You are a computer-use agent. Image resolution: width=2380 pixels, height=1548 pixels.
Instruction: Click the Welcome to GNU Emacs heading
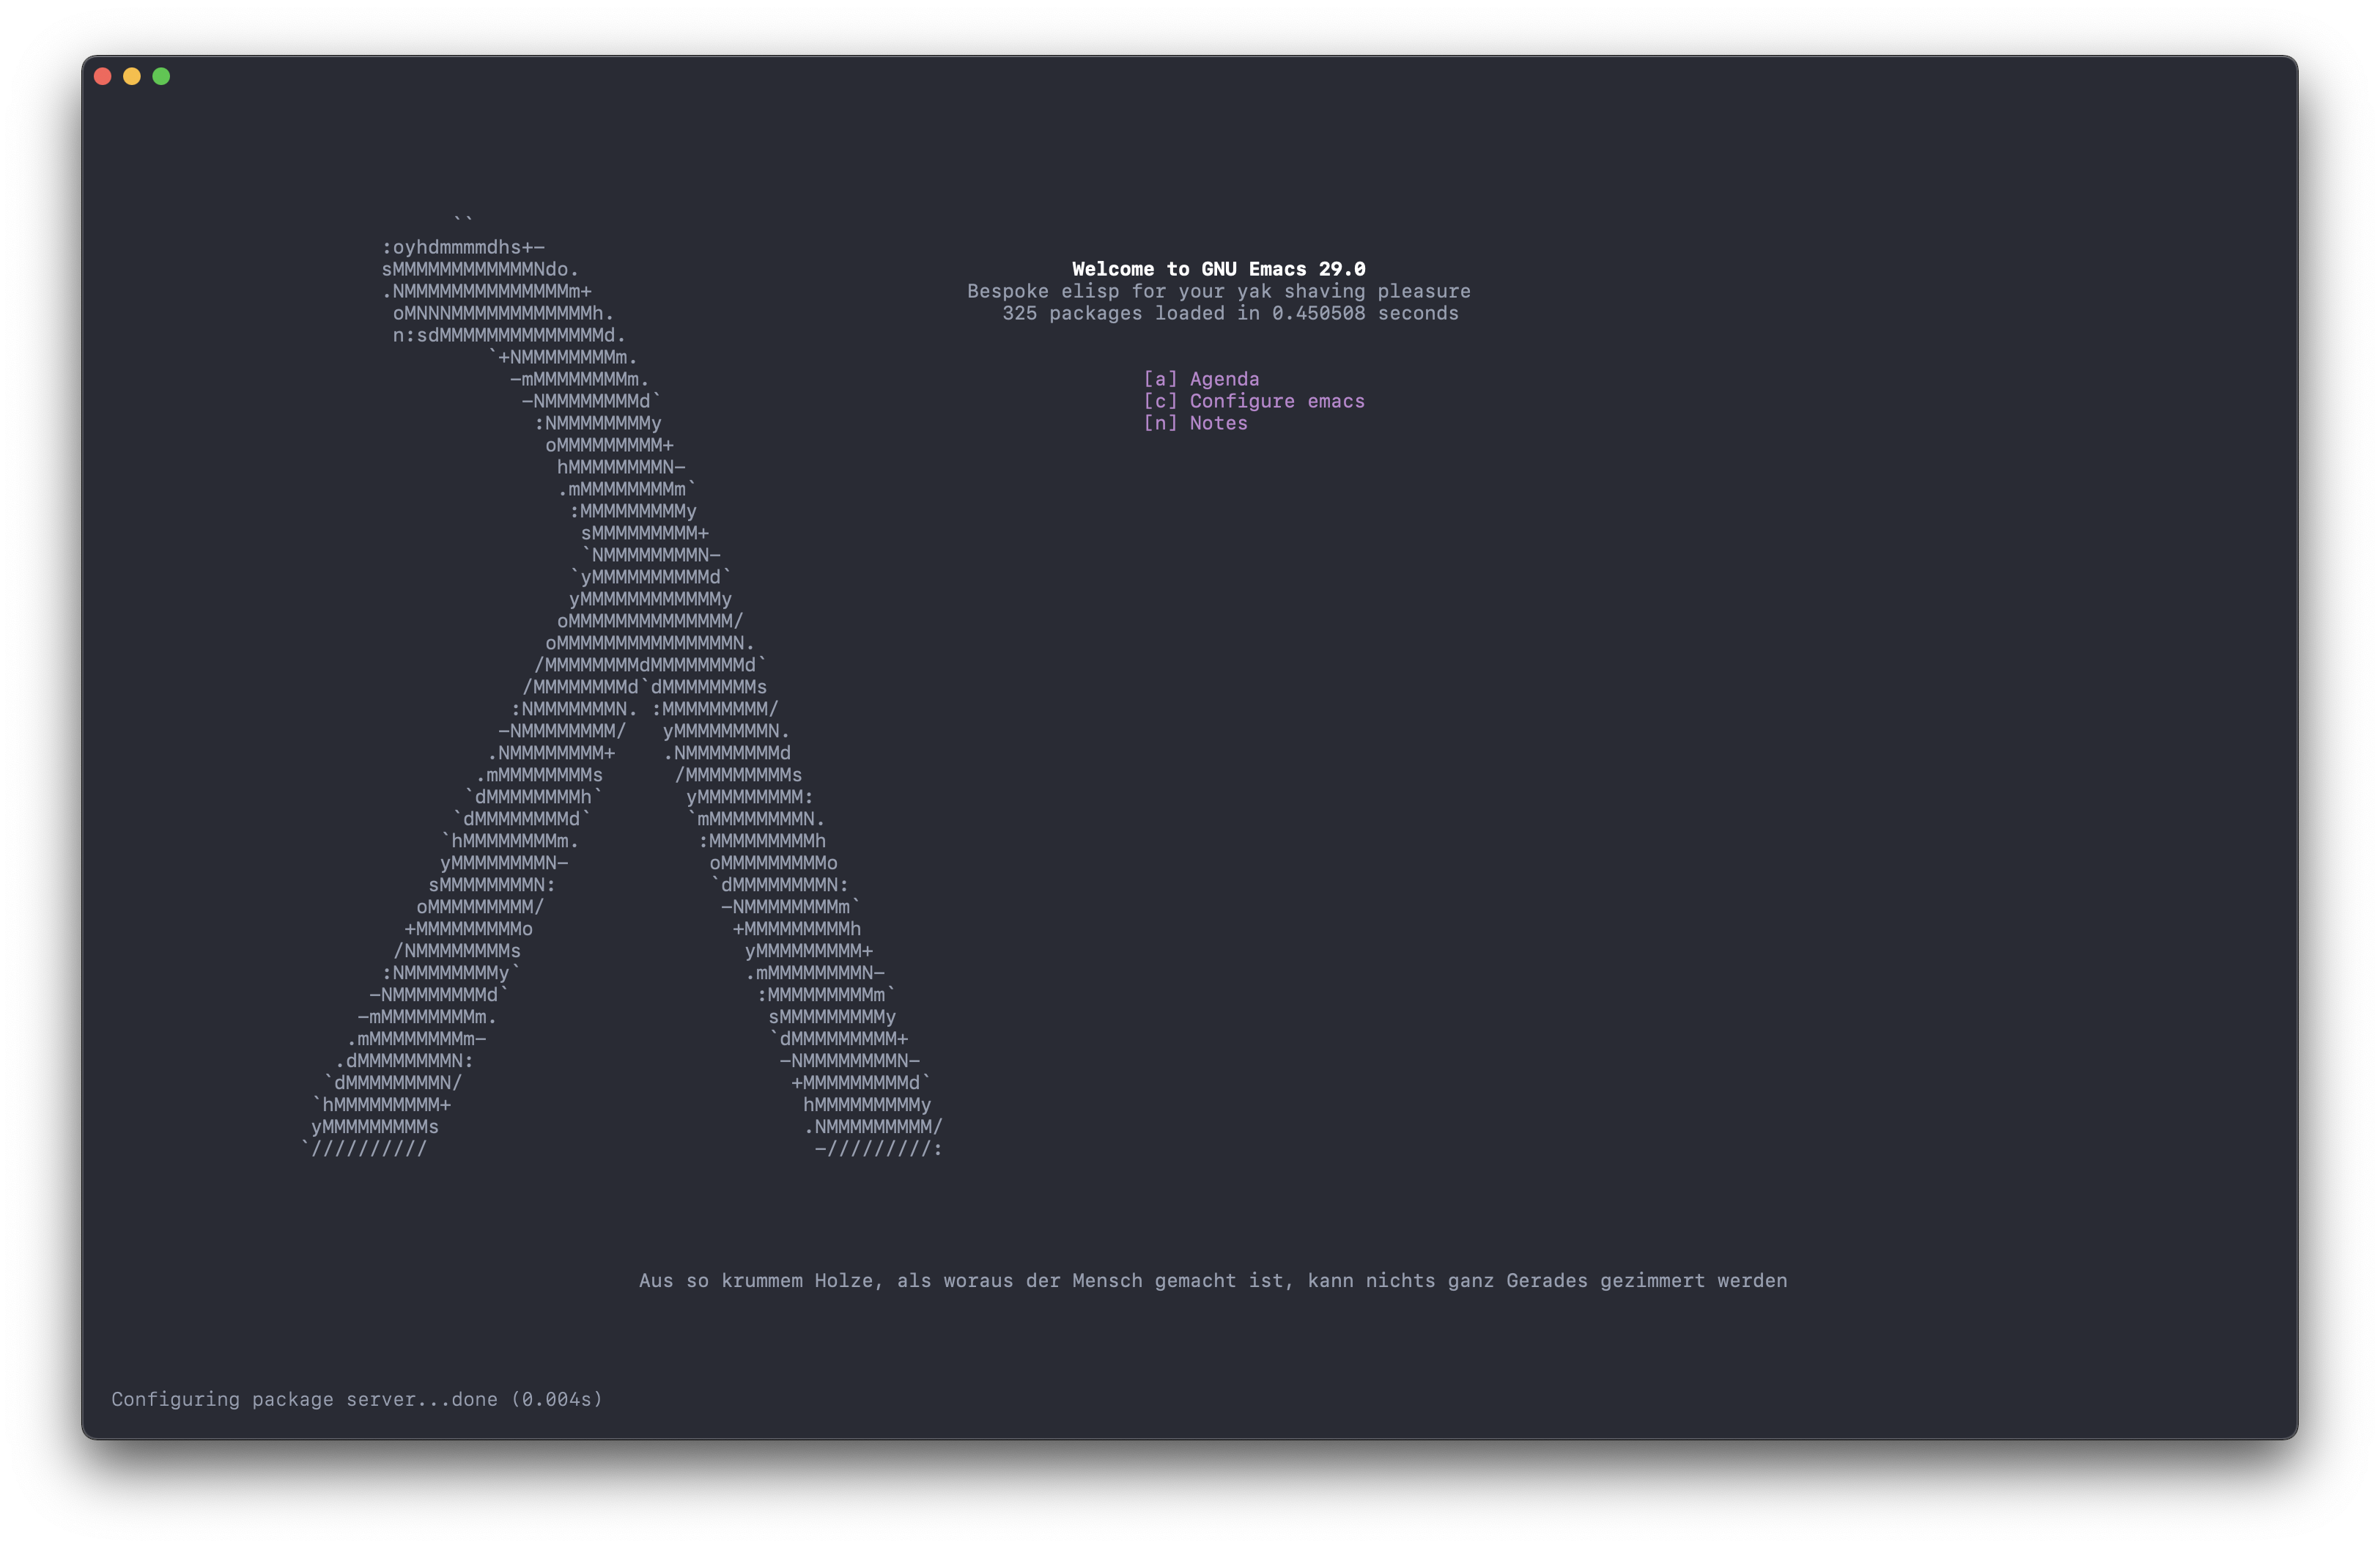(1218, 269)
